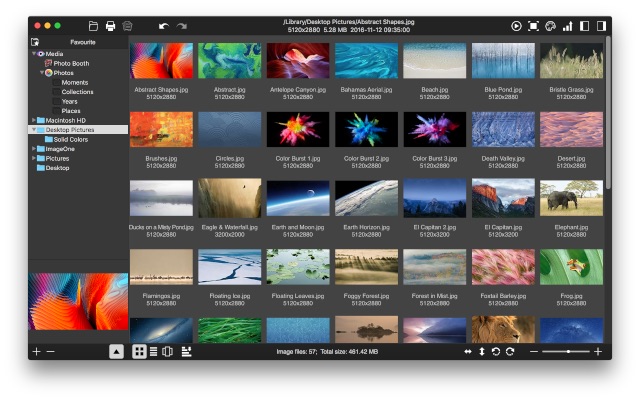Rotate the image clockwise
640x400 pixels.
(x=510, y=351)
